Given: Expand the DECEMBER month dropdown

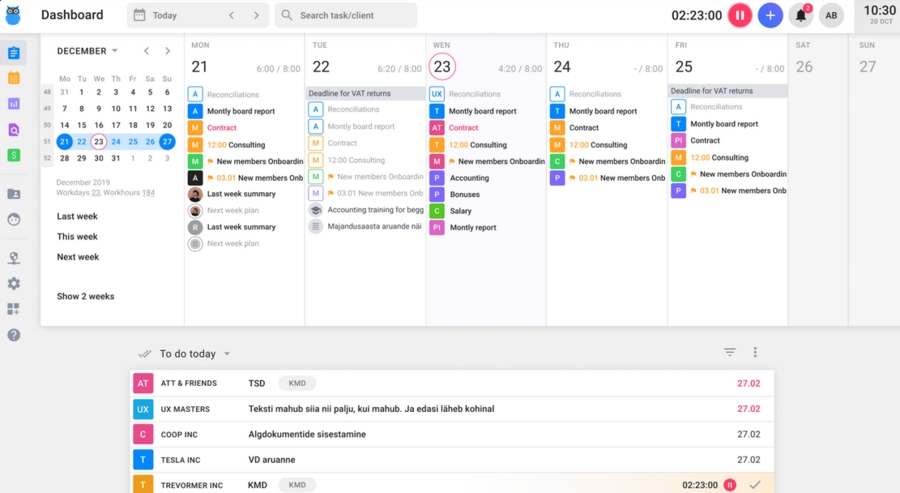Looking at the screenshot, I should click(x=114, y=51).
